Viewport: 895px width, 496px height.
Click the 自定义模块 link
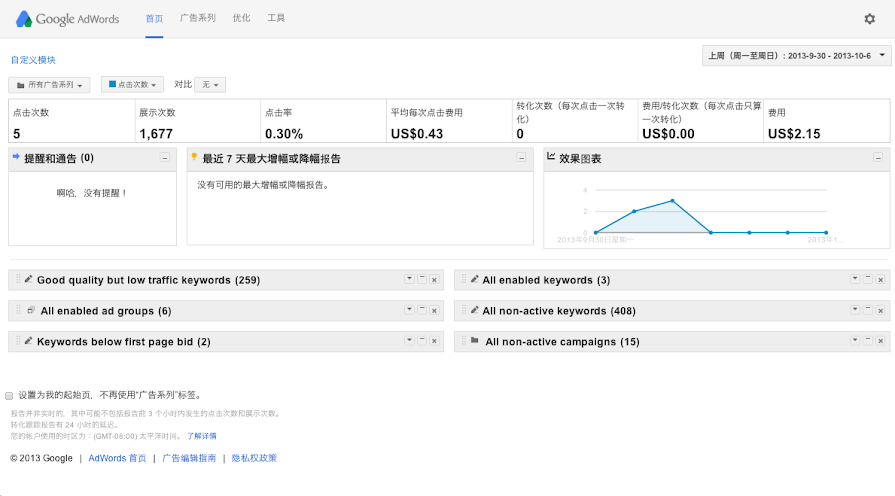pyautogui.click(x=33, y=60)
